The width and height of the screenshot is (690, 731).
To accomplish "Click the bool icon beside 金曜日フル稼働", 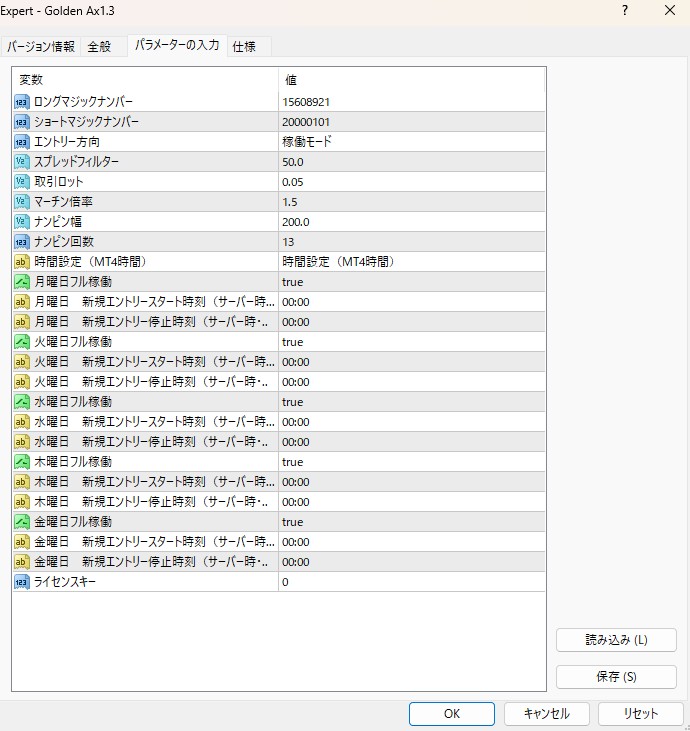I will tap(21, 522).
